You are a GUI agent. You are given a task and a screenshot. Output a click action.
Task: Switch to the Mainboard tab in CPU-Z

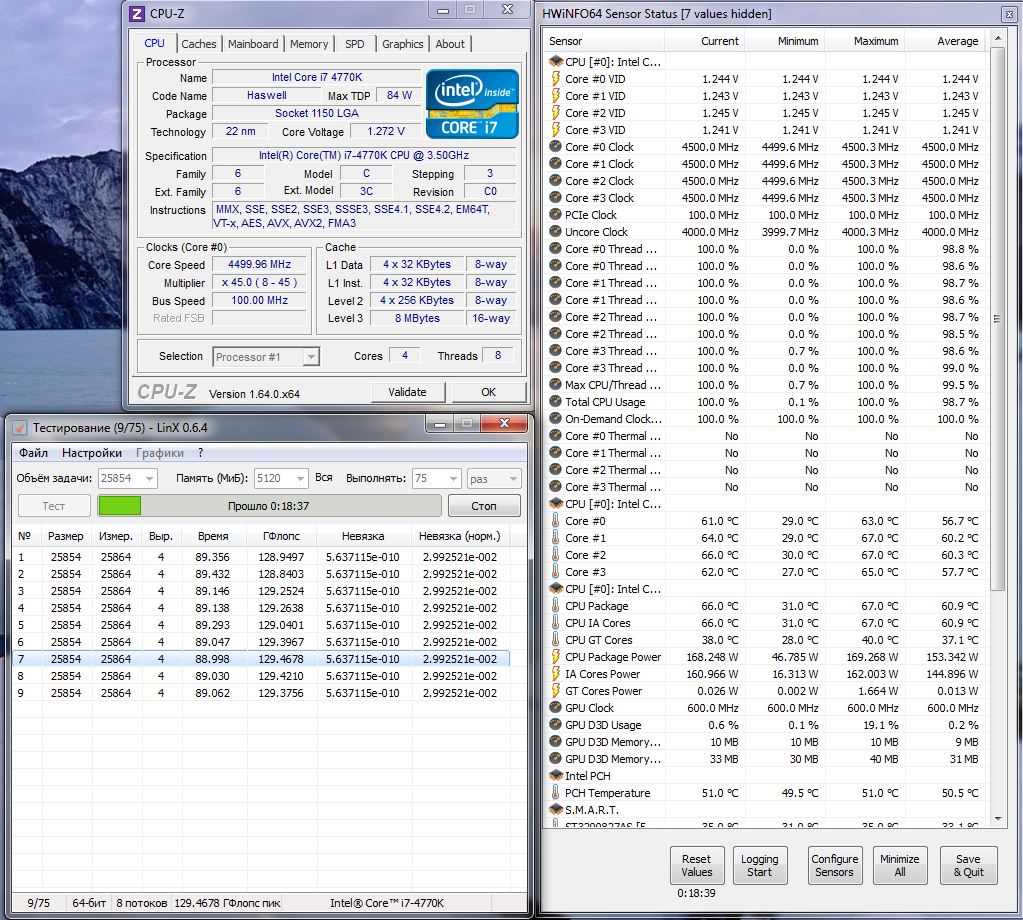pyautogui.click(x=253, y=44)
